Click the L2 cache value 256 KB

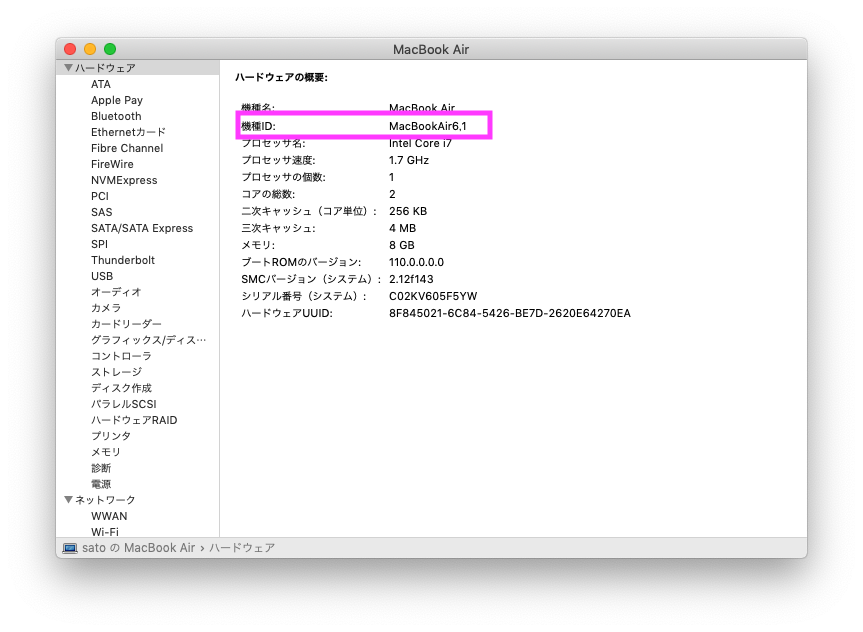[408, 211]
